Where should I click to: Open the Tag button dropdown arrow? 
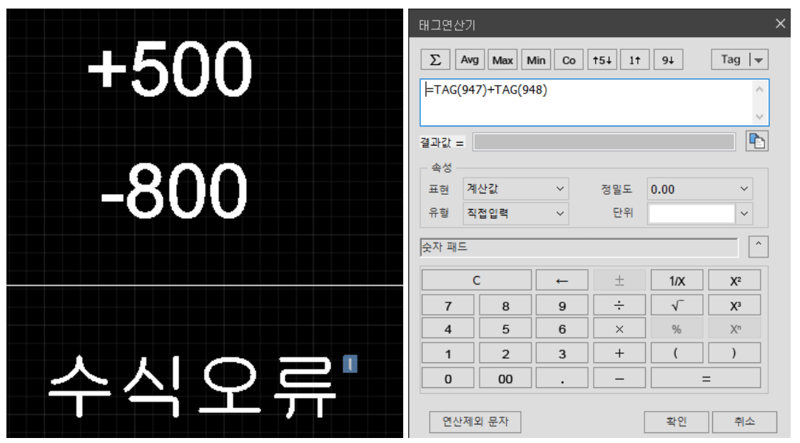tap(759, 60)
